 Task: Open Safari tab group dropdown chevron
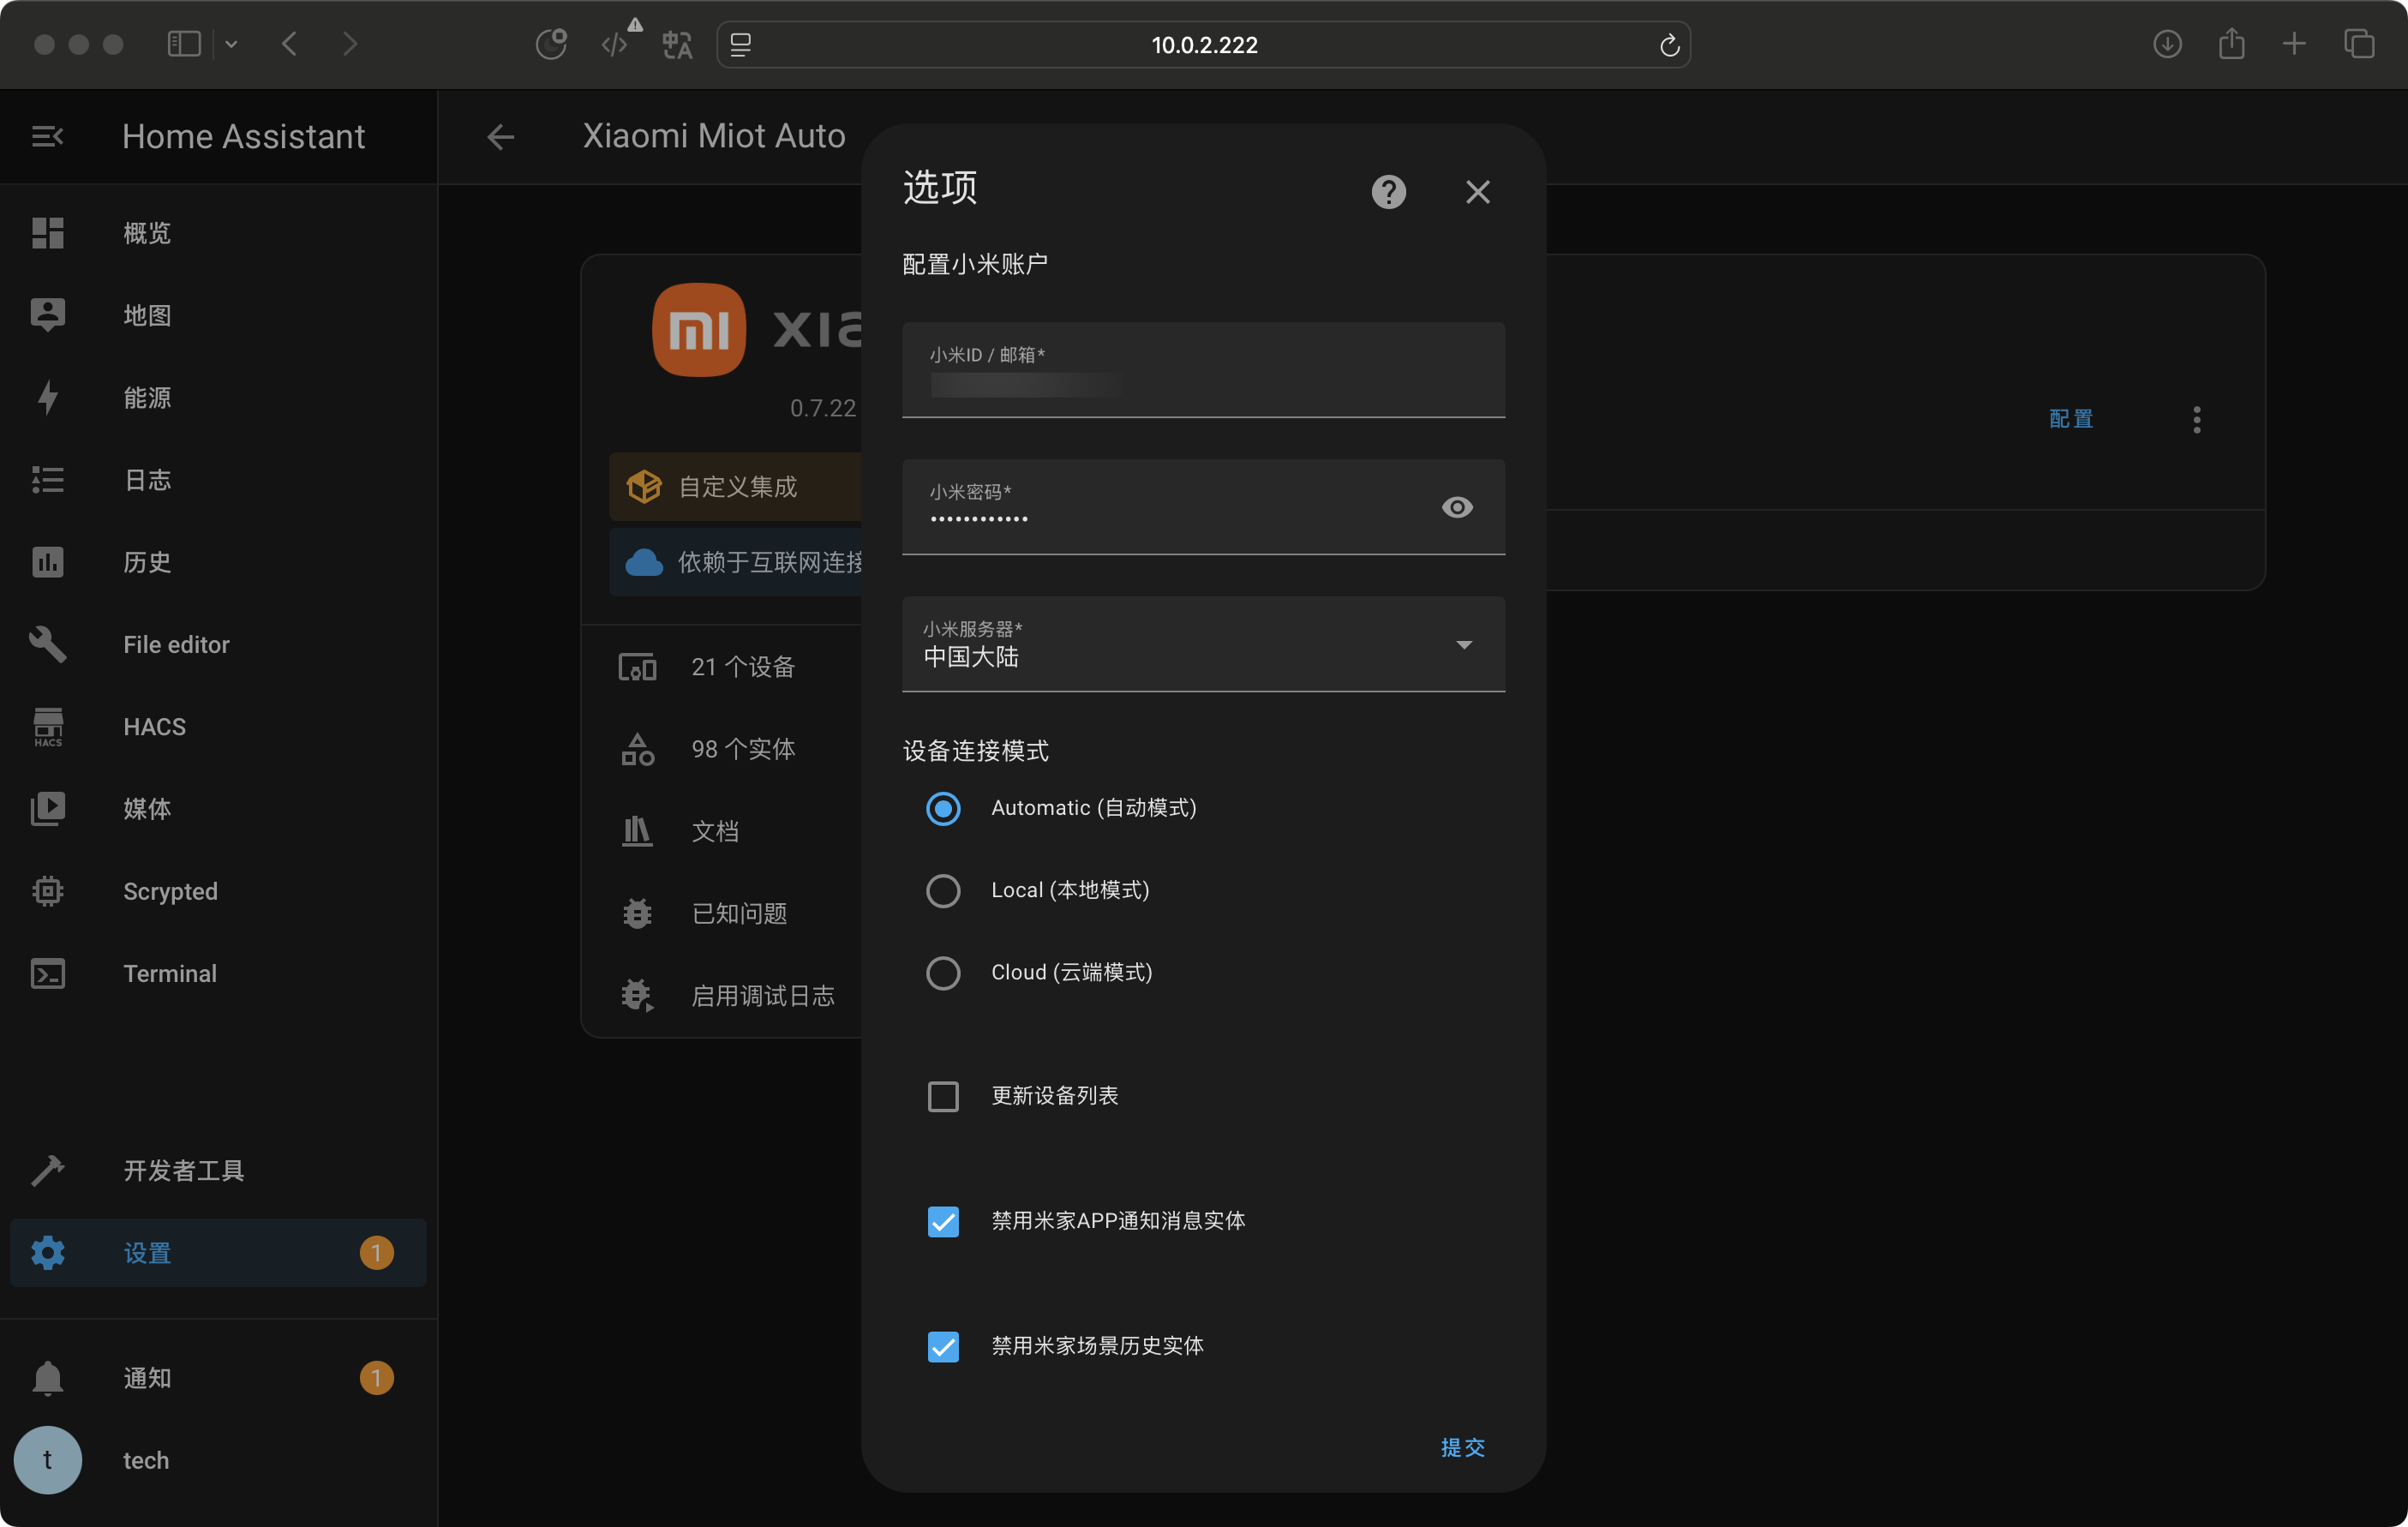pyautogui.click(x=231, y=44)
